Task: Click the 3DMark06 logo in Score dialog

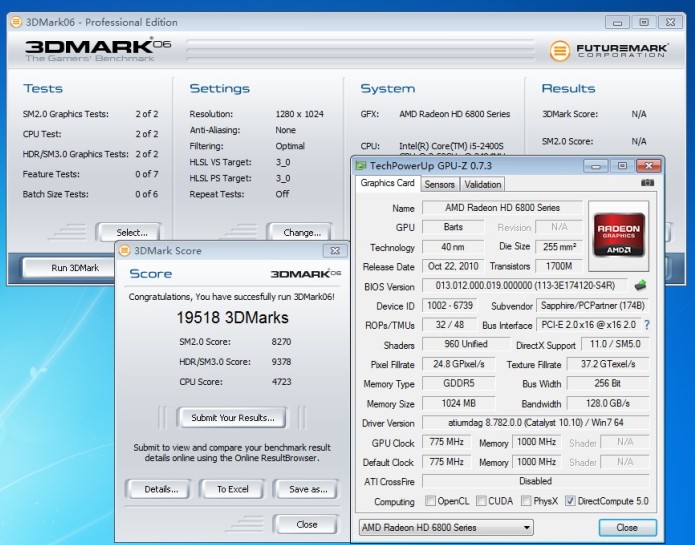Action: pyautogui.click(x=305, y=273)
